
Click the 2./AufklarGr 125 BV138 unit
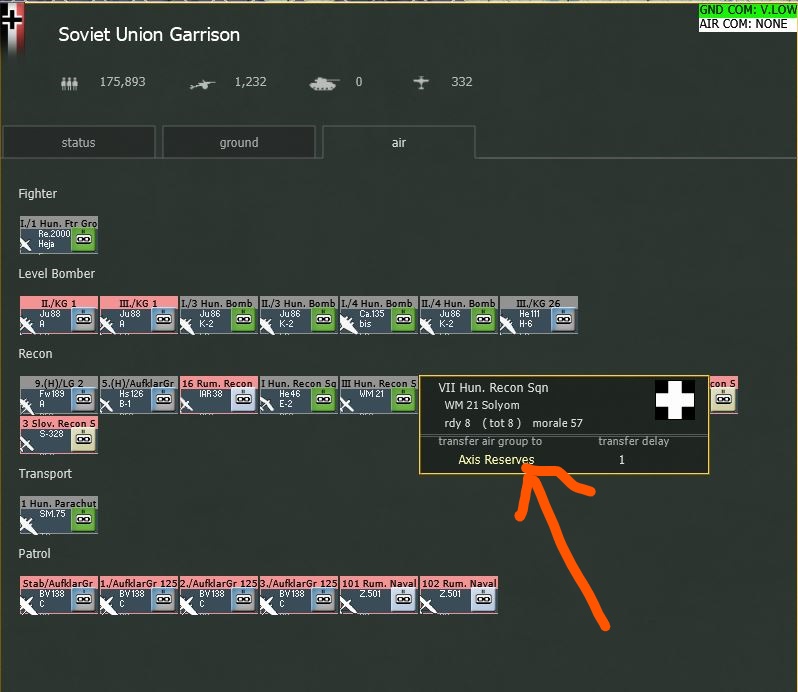219,595
